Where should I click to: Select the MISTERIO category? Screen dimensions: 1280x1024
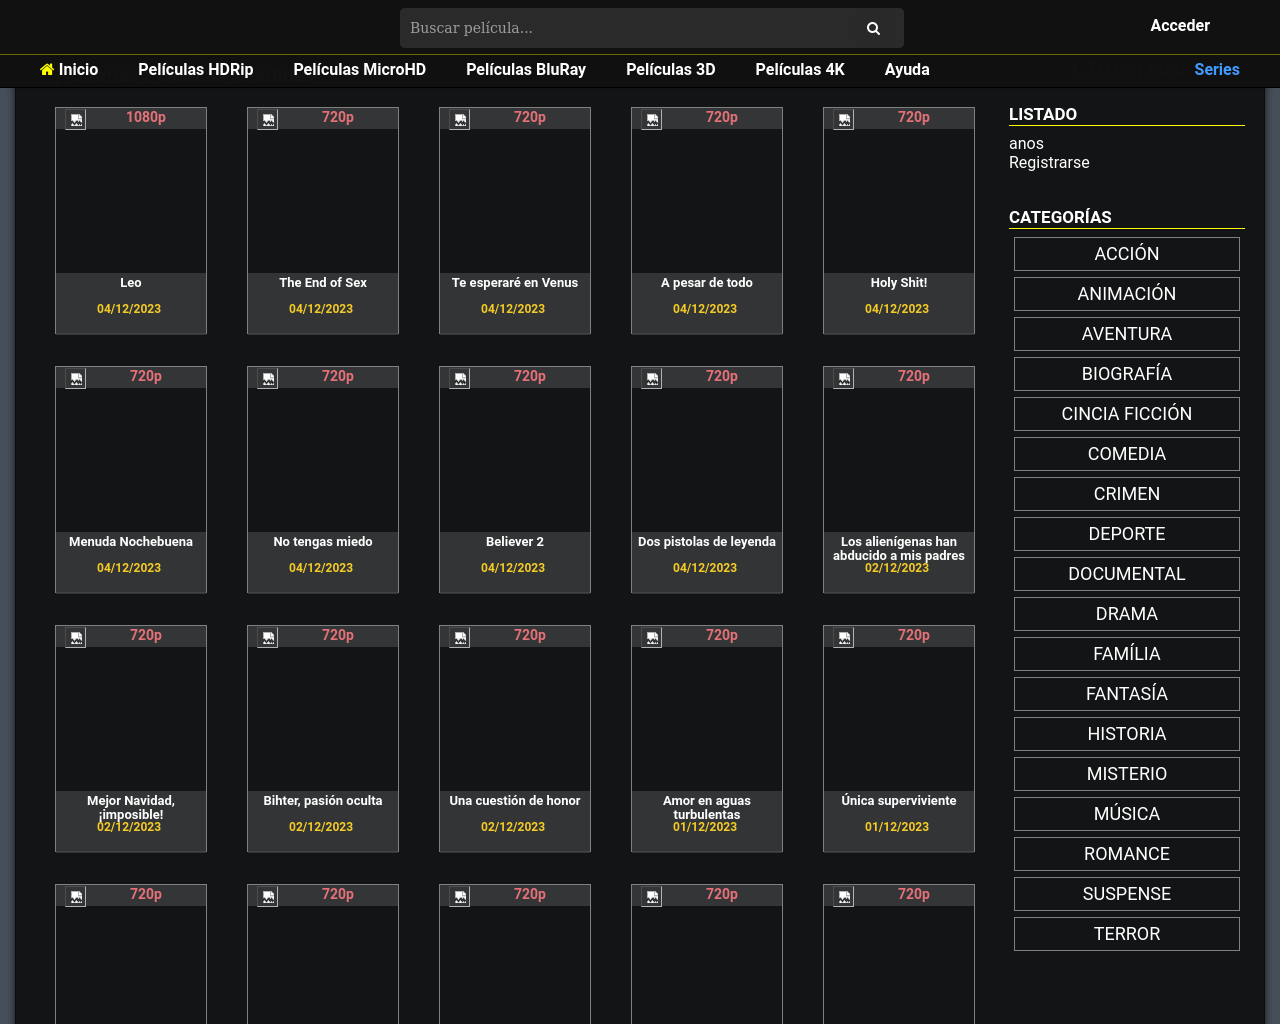click(x=1127, y=774)
